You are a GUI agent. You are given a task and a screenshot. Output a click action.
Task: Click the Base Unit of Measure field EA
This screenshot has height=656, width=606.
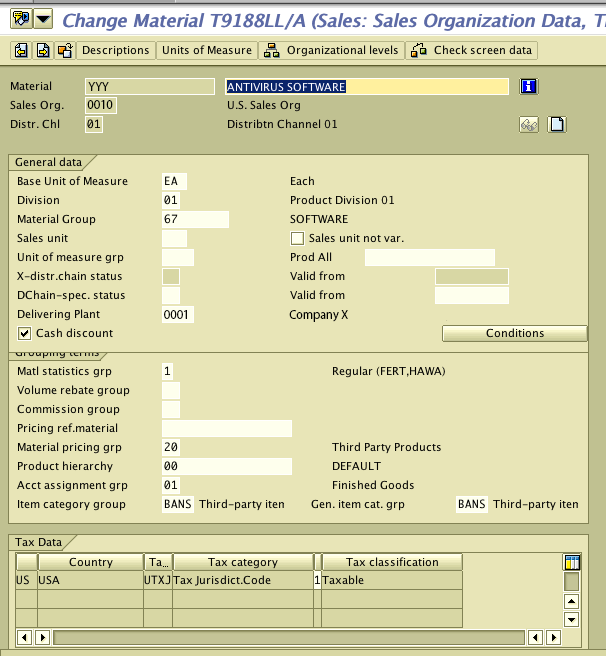[x=174, y=181]
